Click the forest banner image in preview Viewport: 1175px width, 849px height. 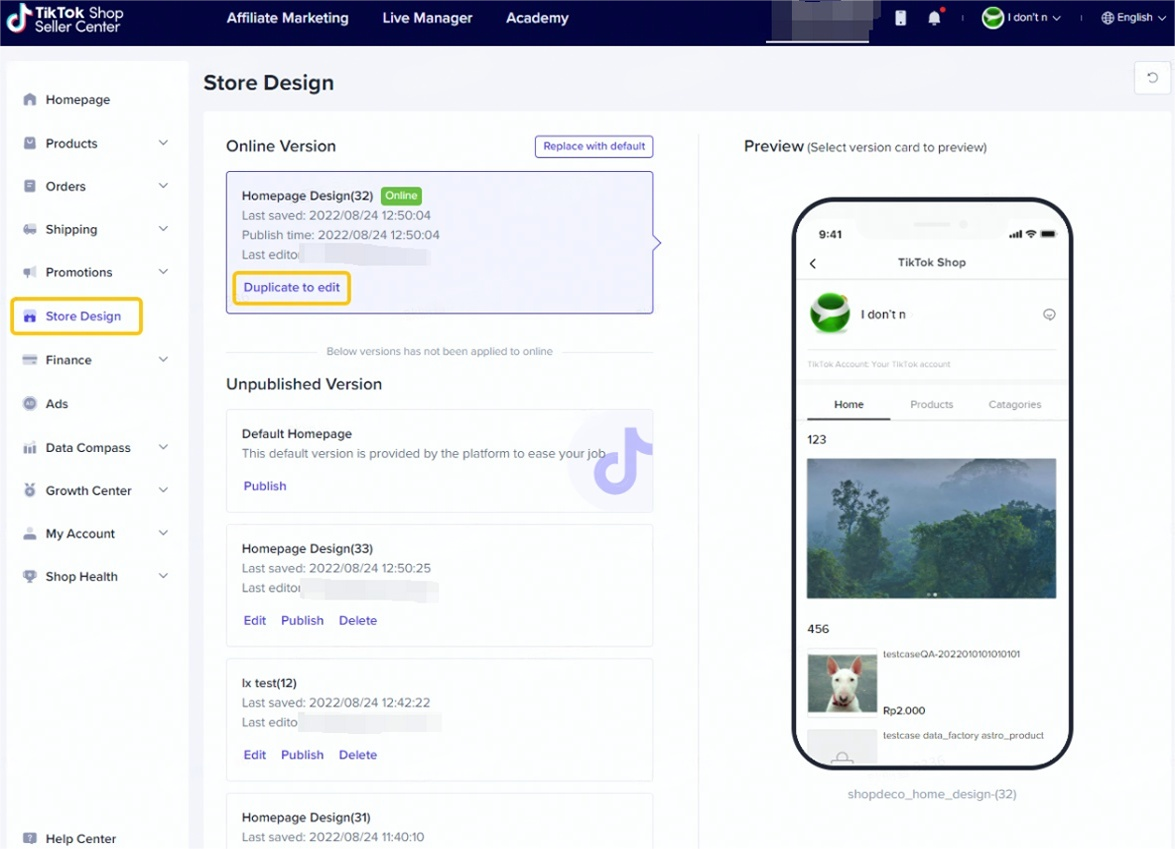tap(931, 528)
